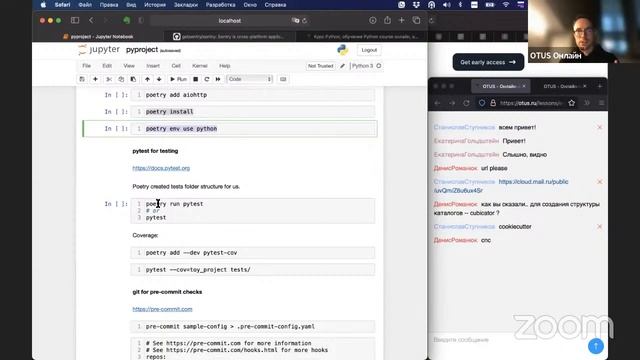
Task: Open the cell type dropdown showing Code
Action: pyautogui.click(x=249, y=79)
